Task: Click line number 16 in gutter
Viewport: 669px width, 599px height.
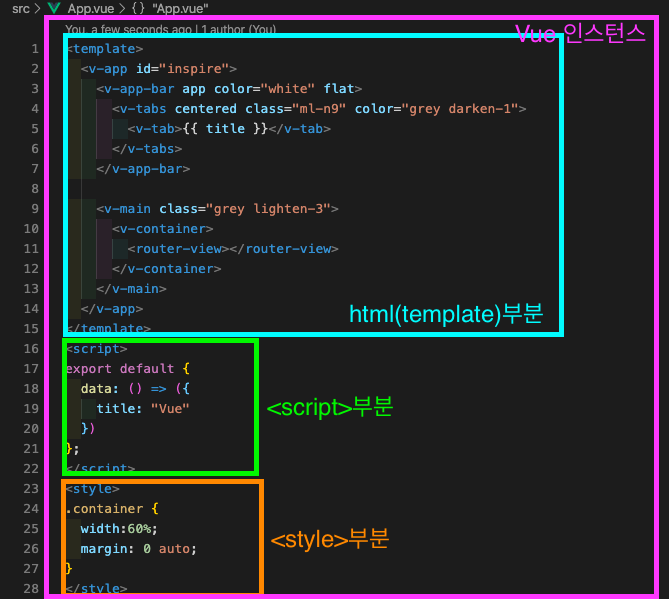Action: click(x=31, y=349)
